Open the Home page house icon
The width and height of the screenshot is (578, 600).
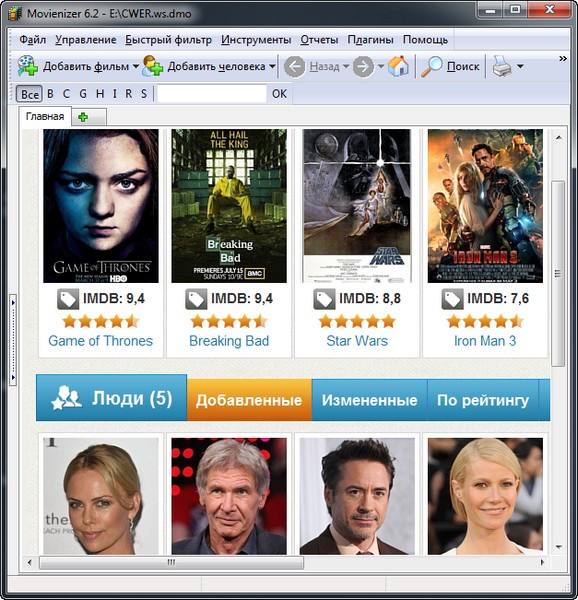(x=398, y=66)
